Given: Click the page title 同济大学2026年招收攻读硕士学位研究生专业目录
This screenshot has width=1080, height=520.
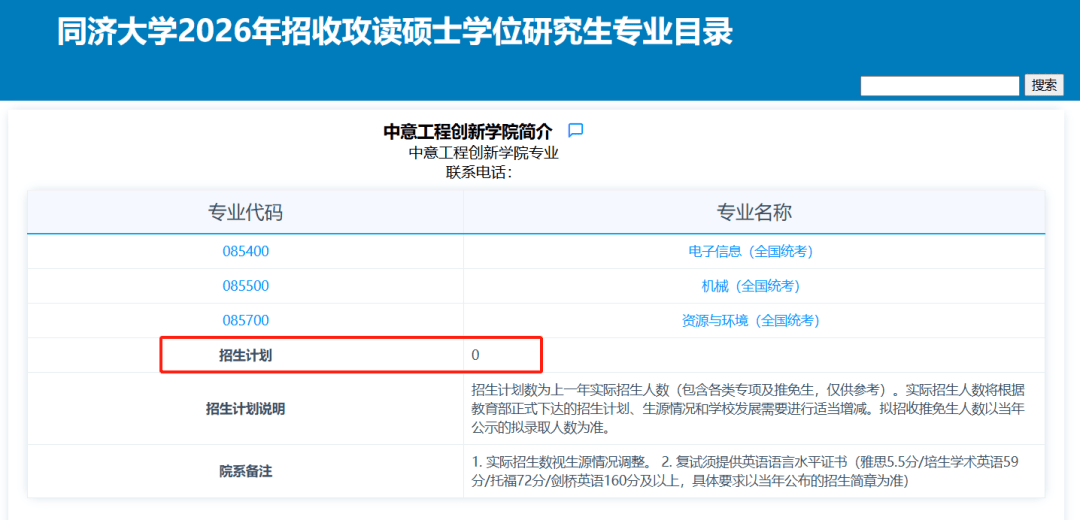Looking at the screenshot, I should [395, 32].
